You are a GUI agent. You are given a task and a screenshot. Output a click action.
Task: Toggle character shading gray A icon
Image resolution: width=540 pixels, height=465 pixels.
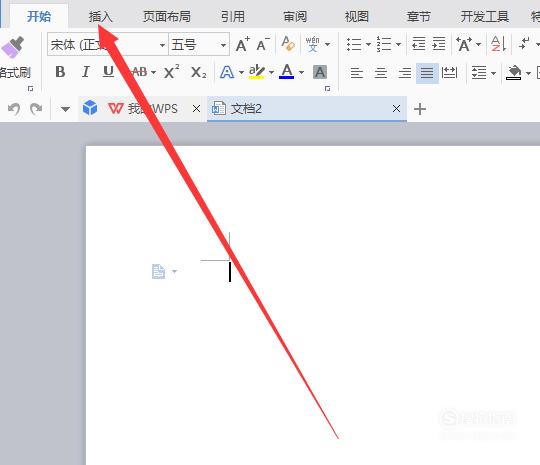click(320, 72)
